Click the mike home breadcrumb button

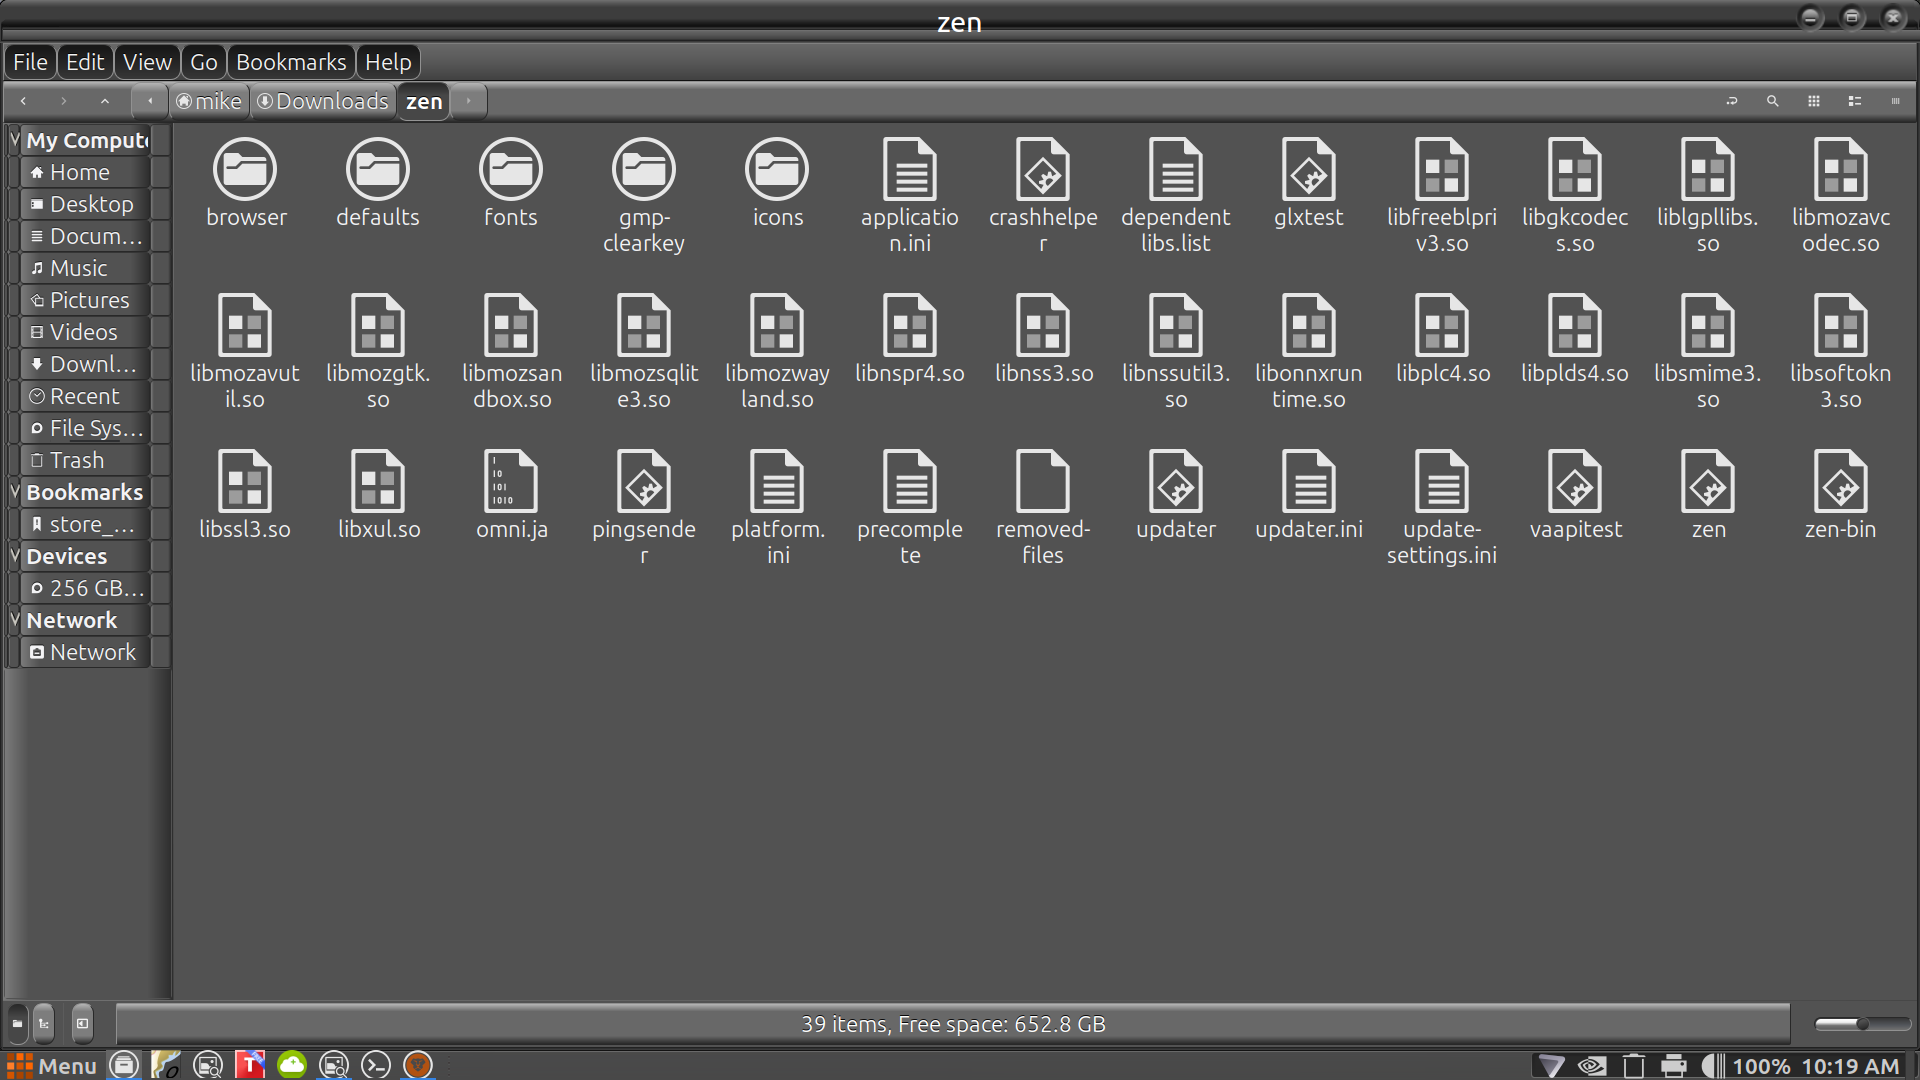[209, 101]
